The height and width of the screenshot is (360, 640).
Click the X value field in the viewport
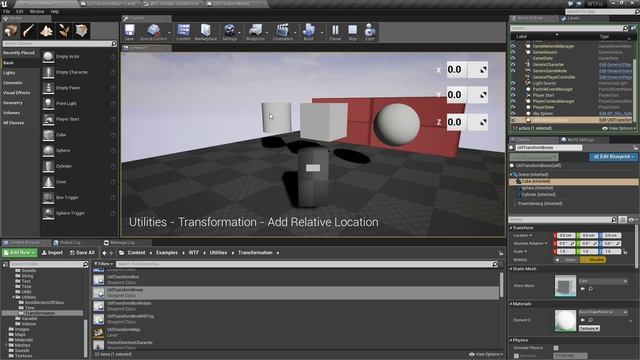point(467,70)
